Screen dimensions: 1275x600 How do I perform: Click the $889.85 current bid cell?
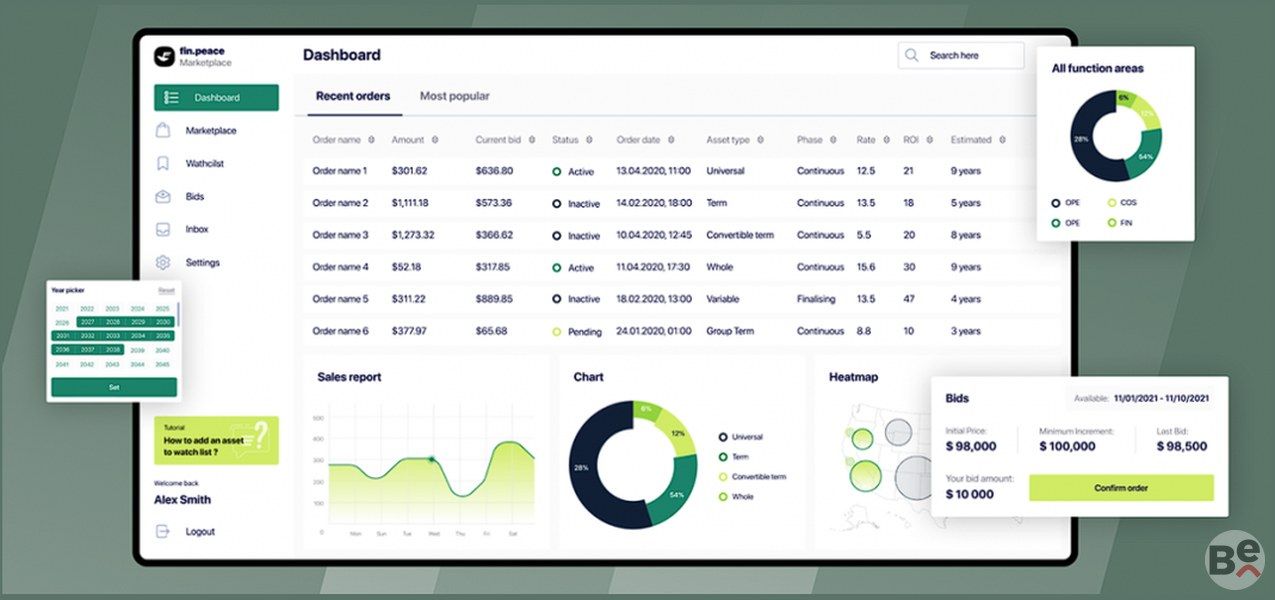pos(493,299)
